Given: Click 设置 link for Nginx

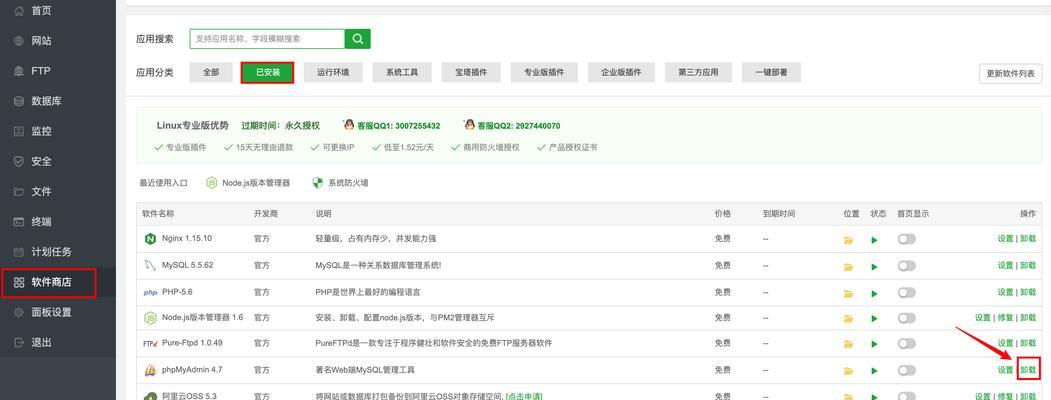Looking at the screenshot, I should [x=1005, y=239].
